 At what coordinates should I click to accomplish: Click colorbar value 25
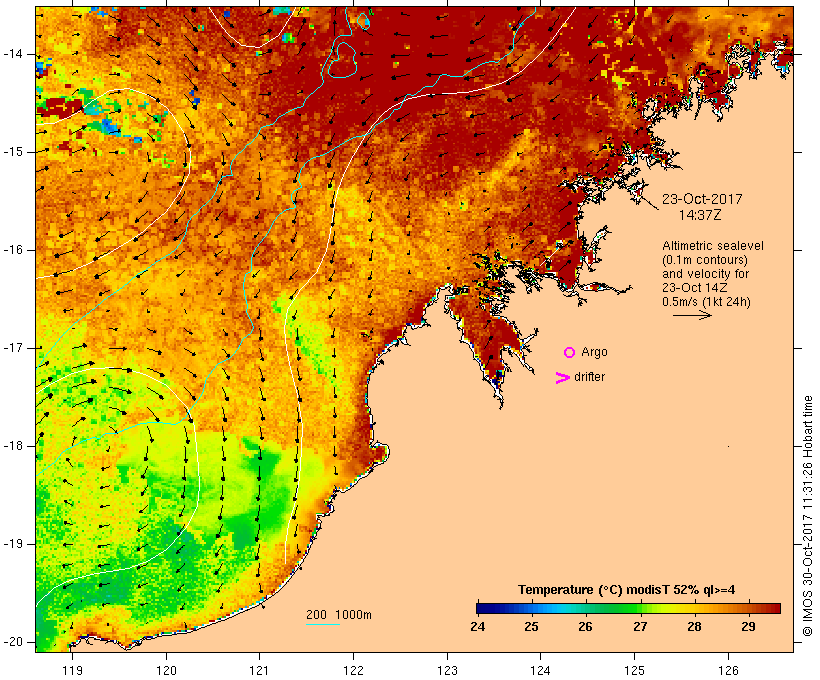click(x=531, y=627)
